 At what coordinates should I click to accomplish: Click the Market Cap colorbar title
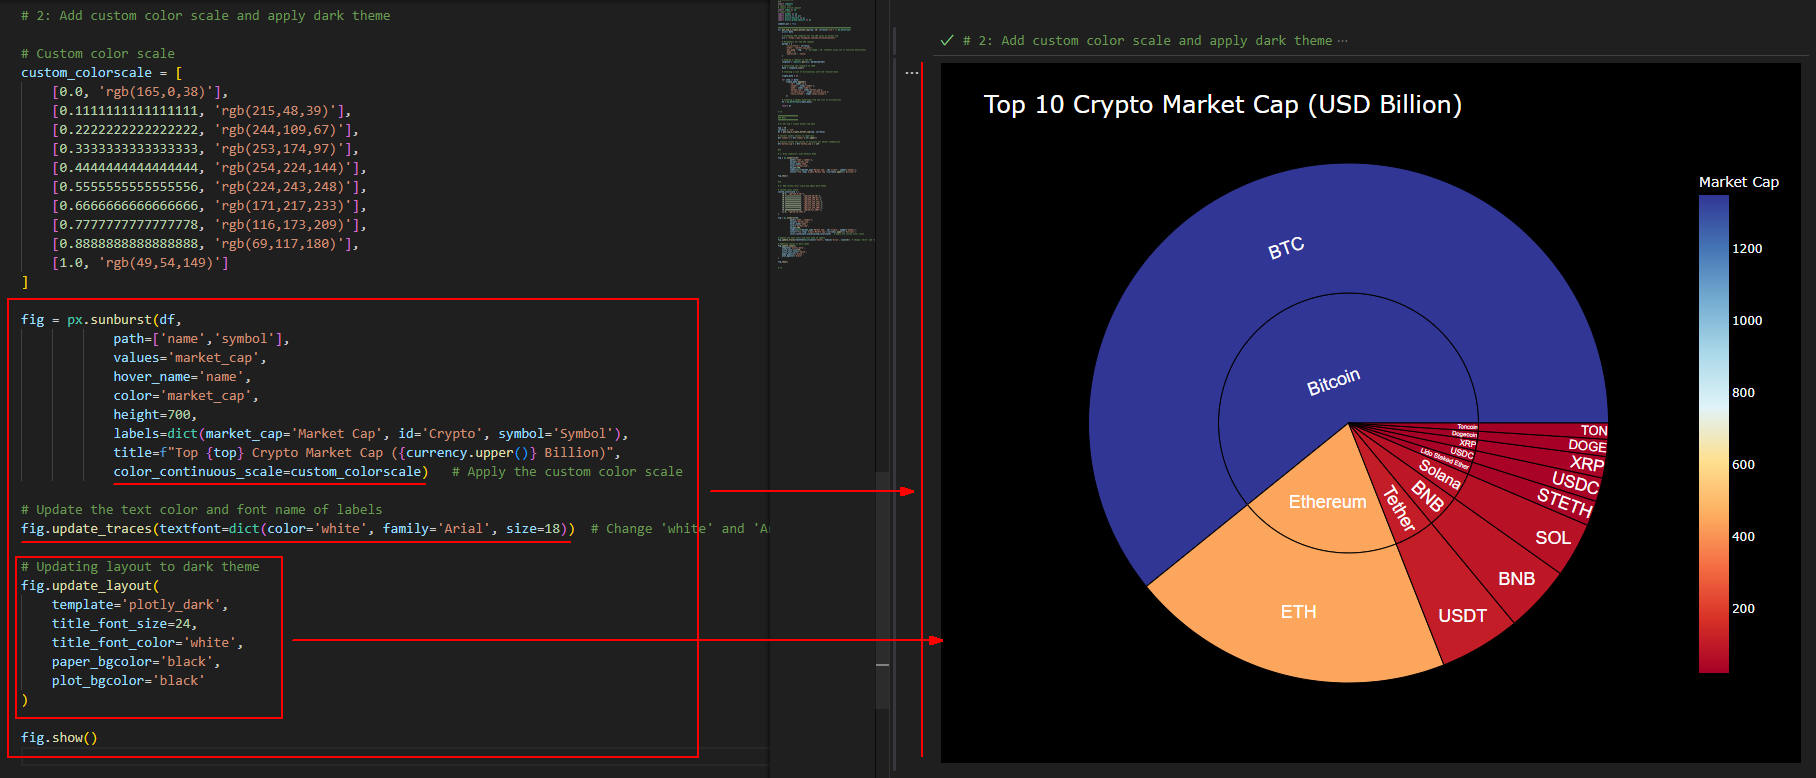[x=1738, y=182]
